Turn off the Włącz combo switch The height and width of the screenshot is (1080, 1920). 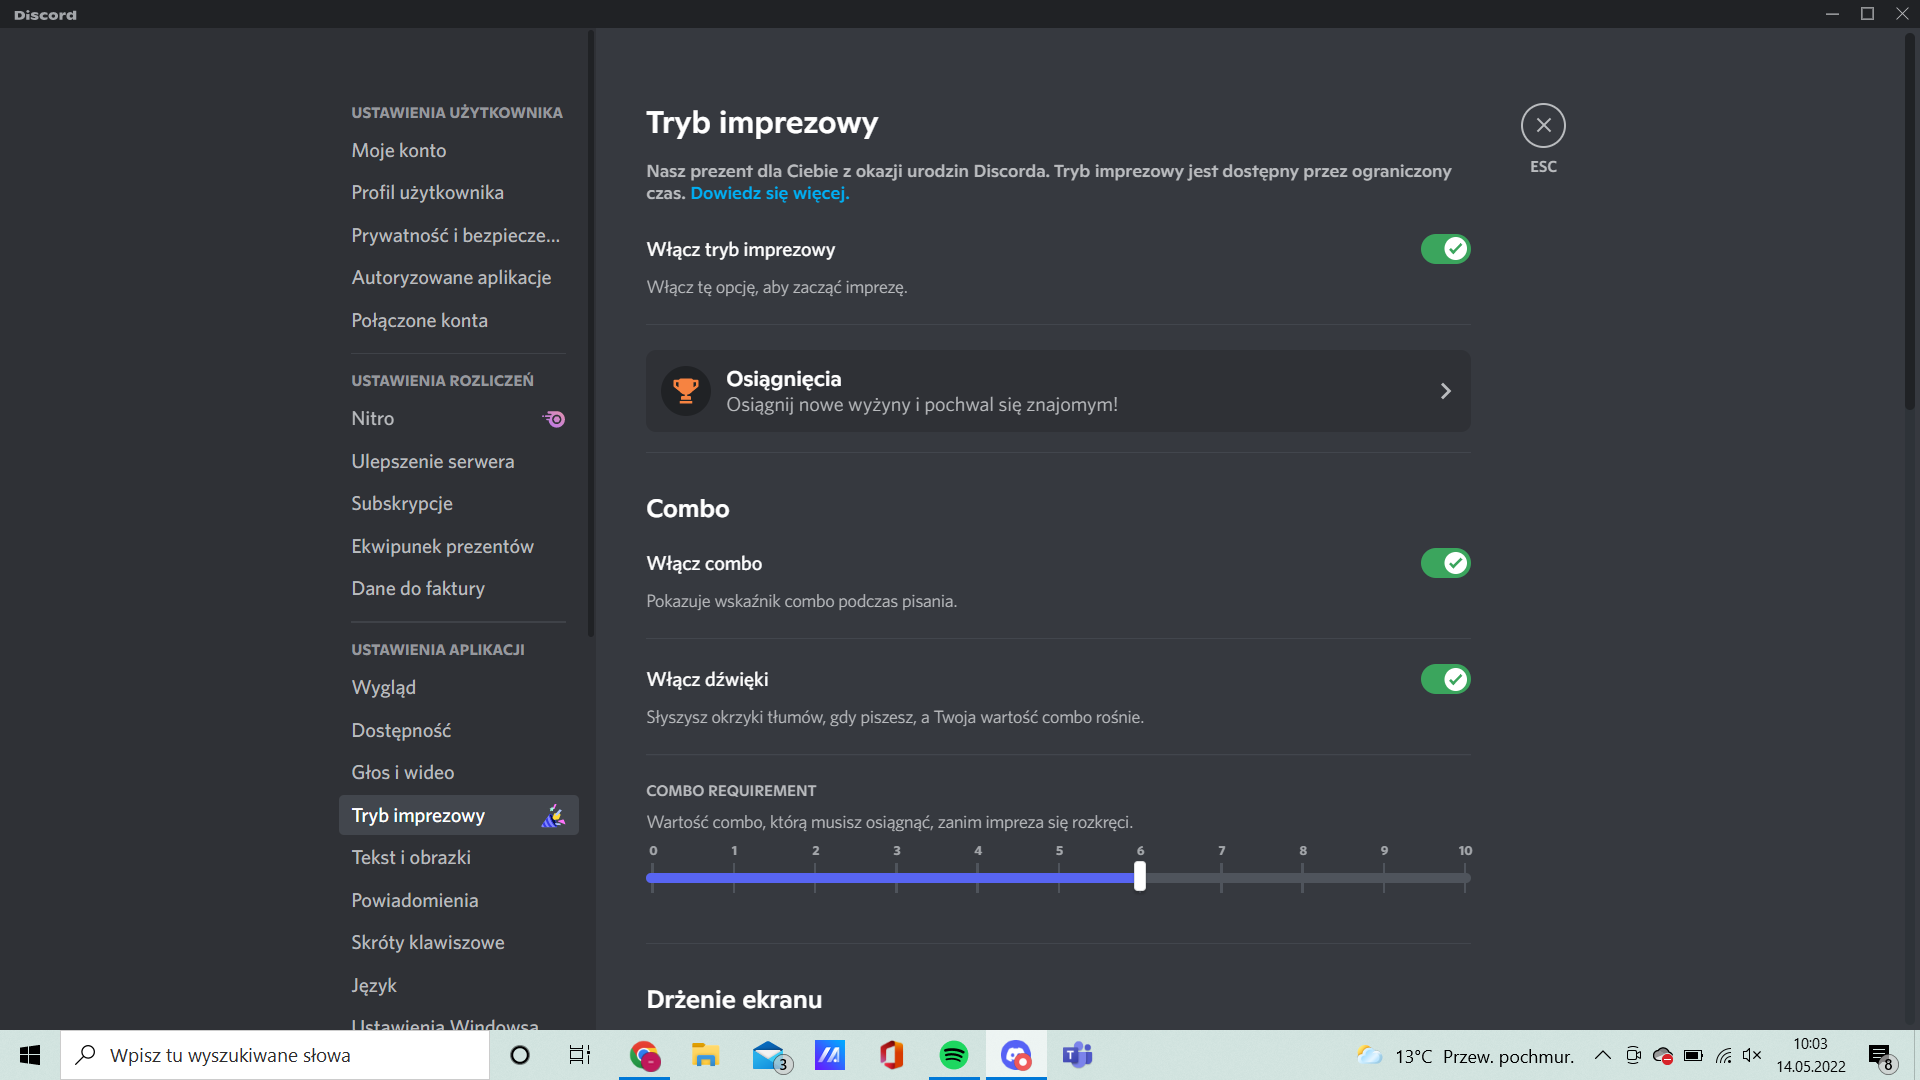click(1445, 563)
